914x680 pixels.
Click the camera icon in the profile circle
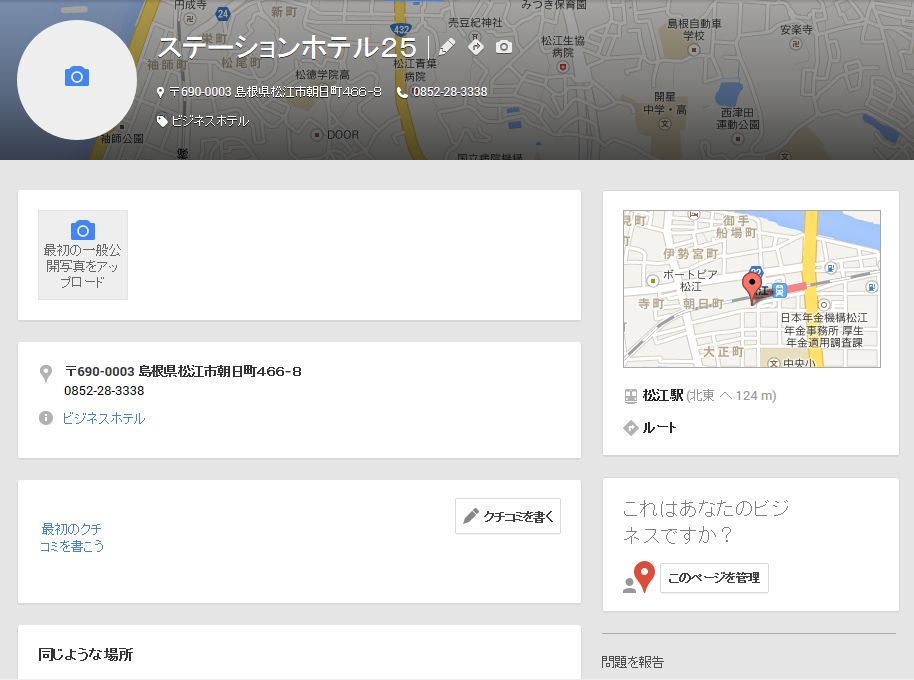pos(77,76)
